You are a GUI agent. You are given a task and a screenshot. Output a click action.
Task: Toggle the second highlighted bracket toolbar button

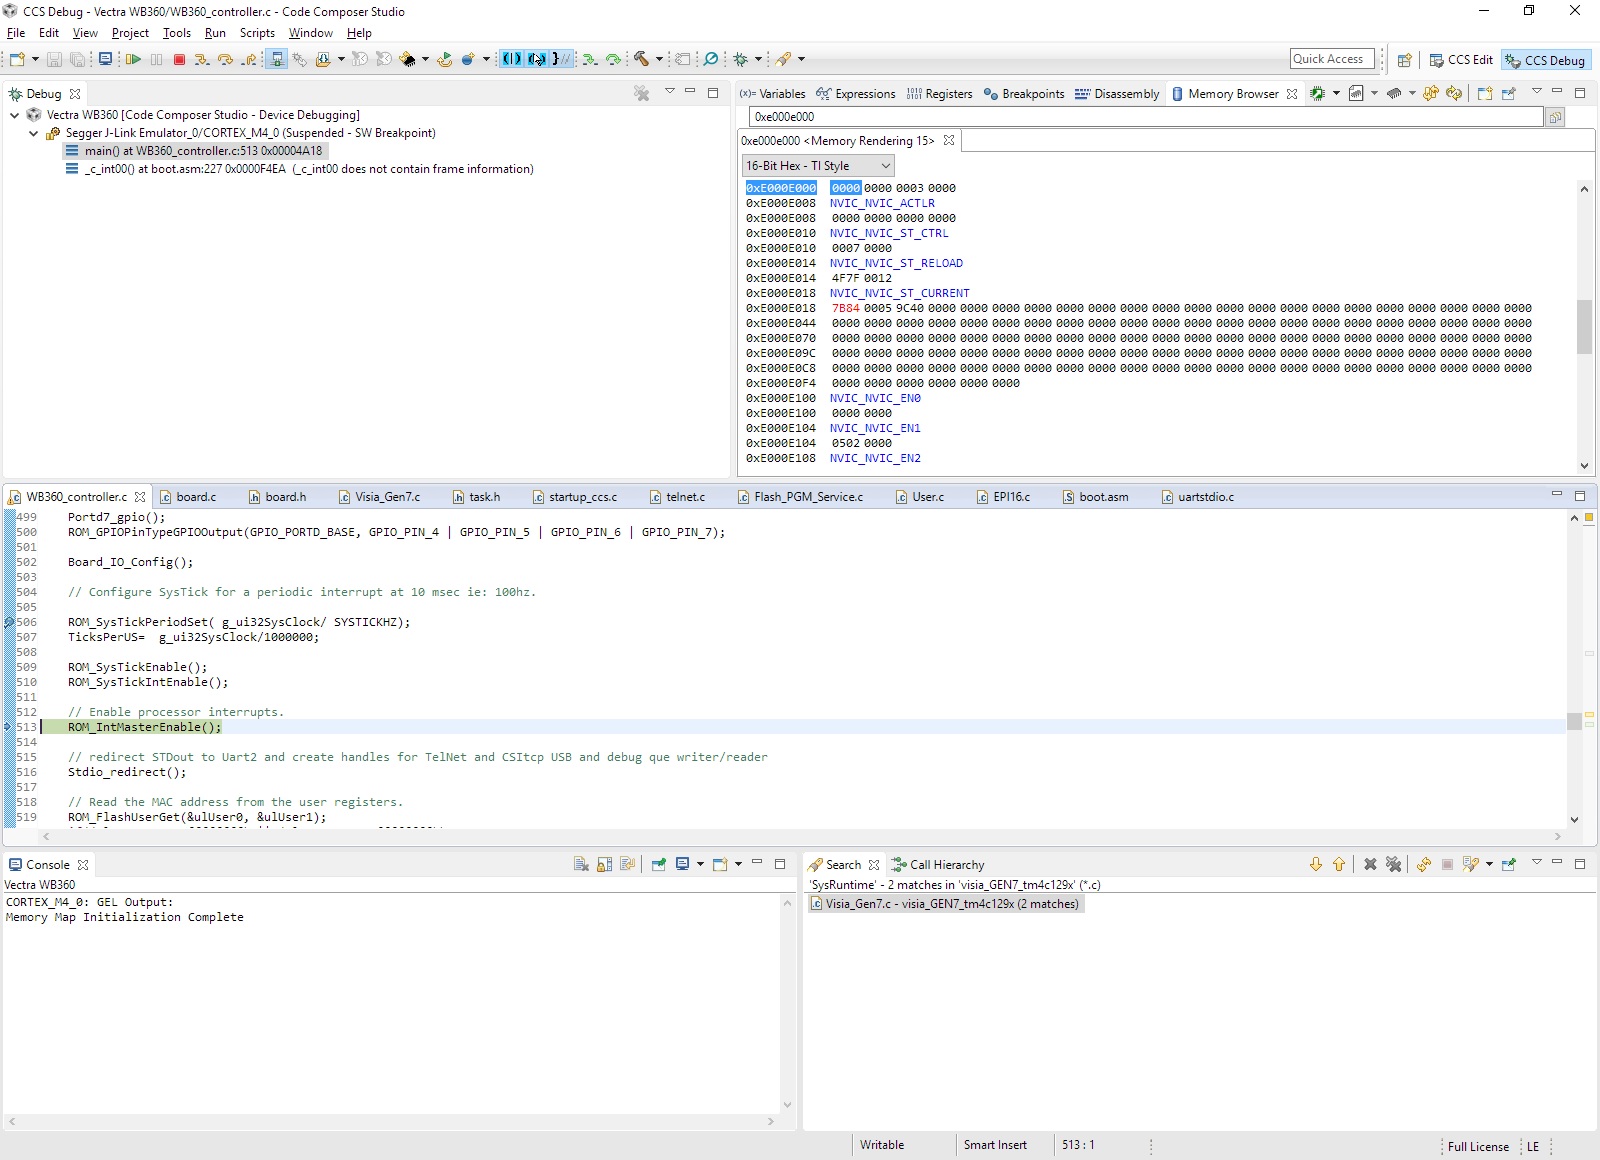537,59
